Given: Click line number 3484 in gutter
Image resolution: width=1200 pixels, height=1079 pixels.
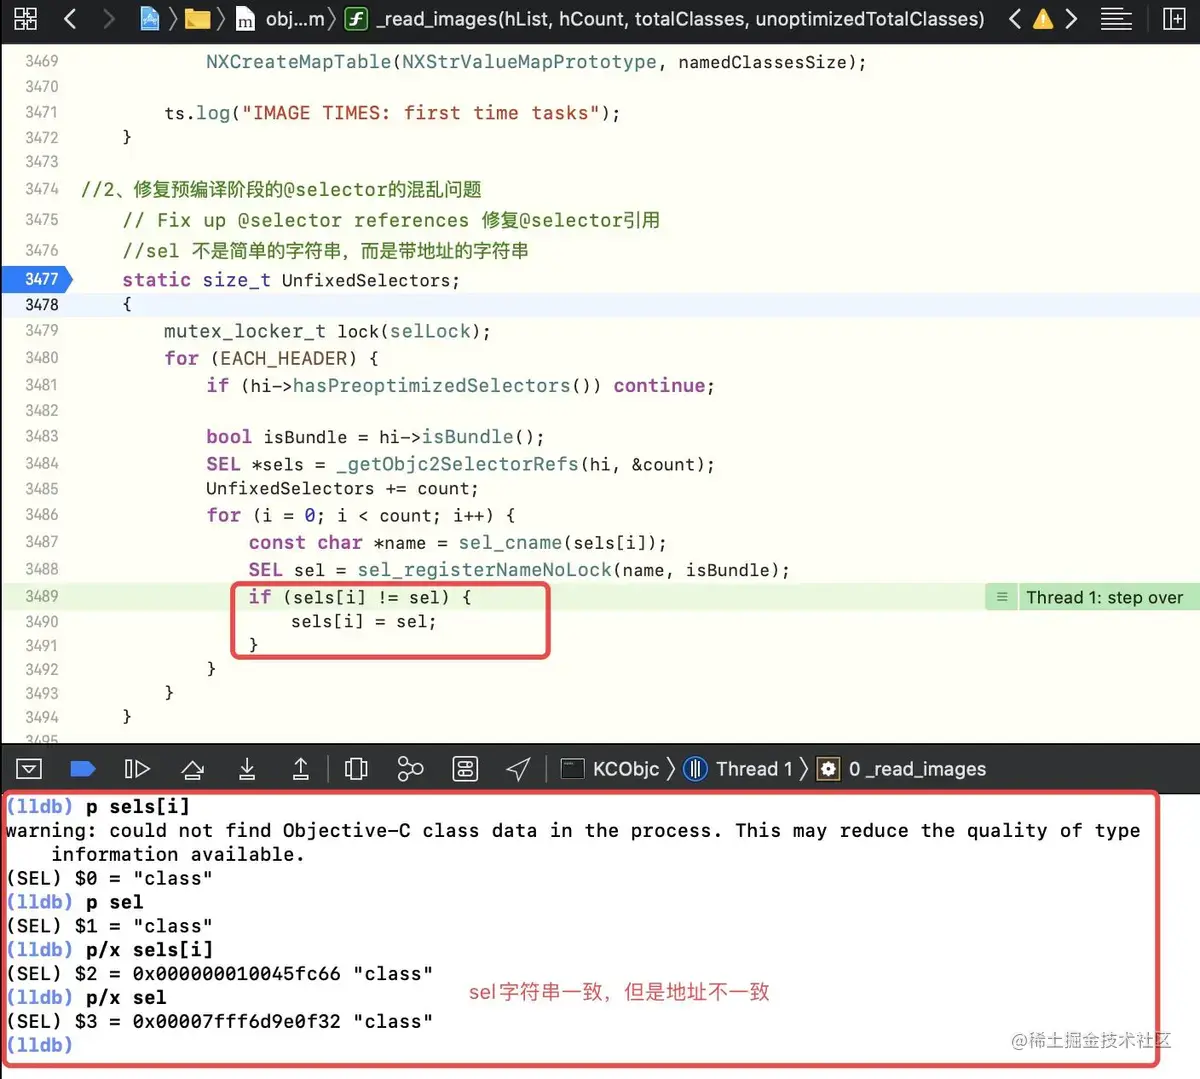Looking at the screenshot, I should click(42, 463).
